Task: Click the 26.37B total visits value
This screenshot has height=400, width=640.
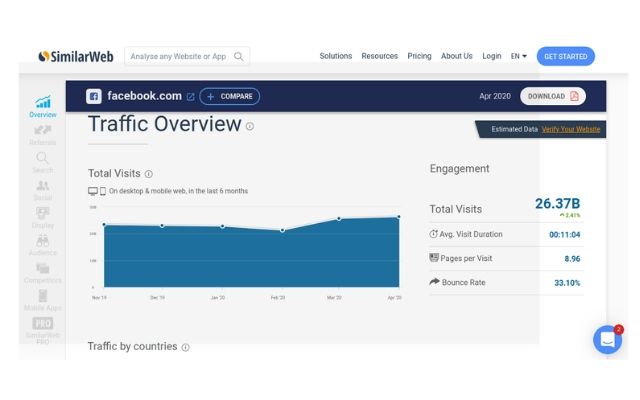Action: pyautogui.click(x=557, y=203)
